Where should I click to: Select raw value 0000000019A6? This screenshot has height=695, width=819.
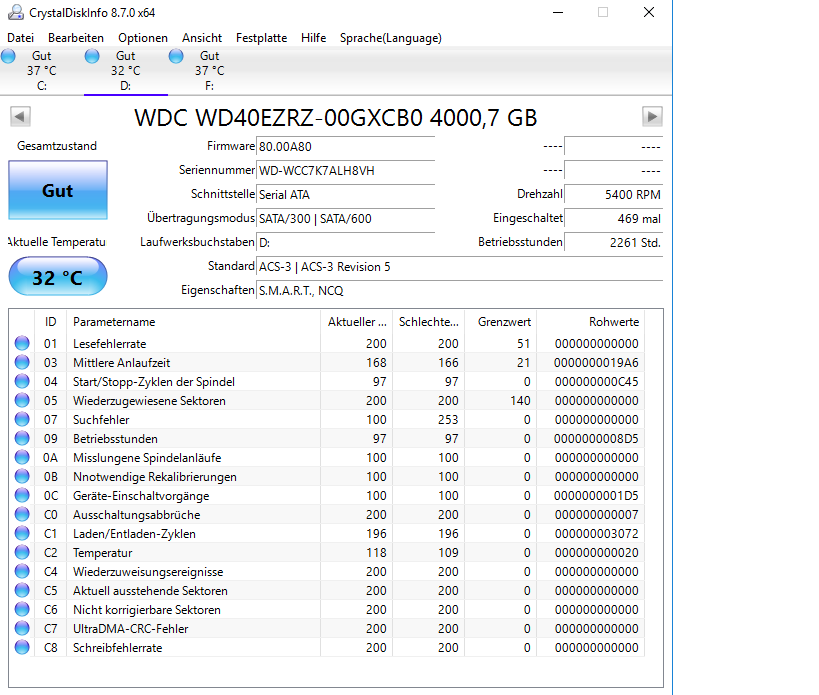tap(596, 362)
